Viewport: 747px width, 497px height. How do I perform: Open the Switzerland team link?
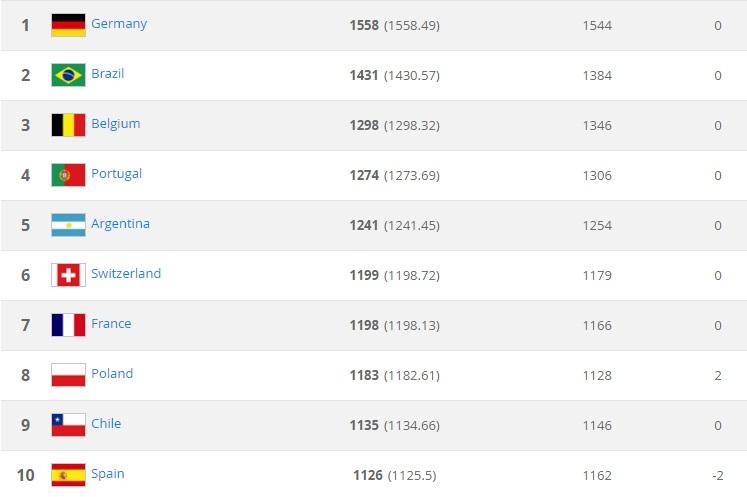125,274
